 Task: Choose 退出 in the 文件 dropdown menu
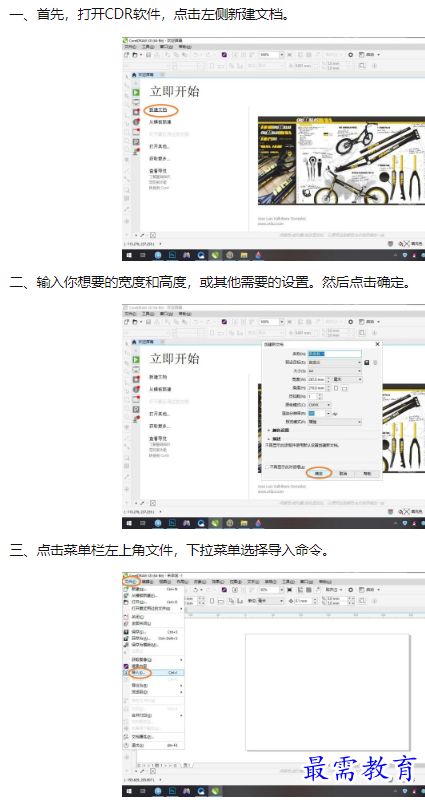[x=154, y=745]
